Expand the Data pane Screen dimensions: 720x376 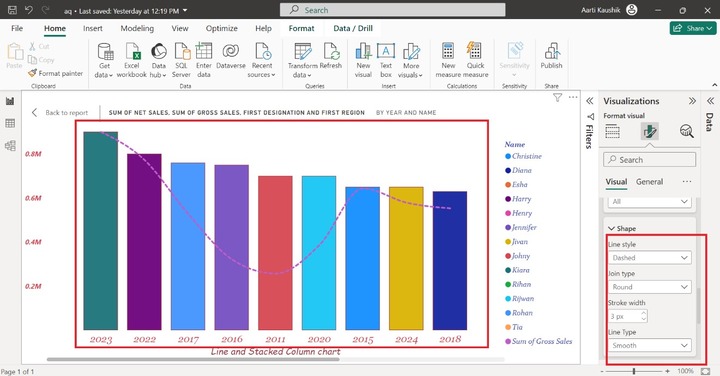pos(710,101)
